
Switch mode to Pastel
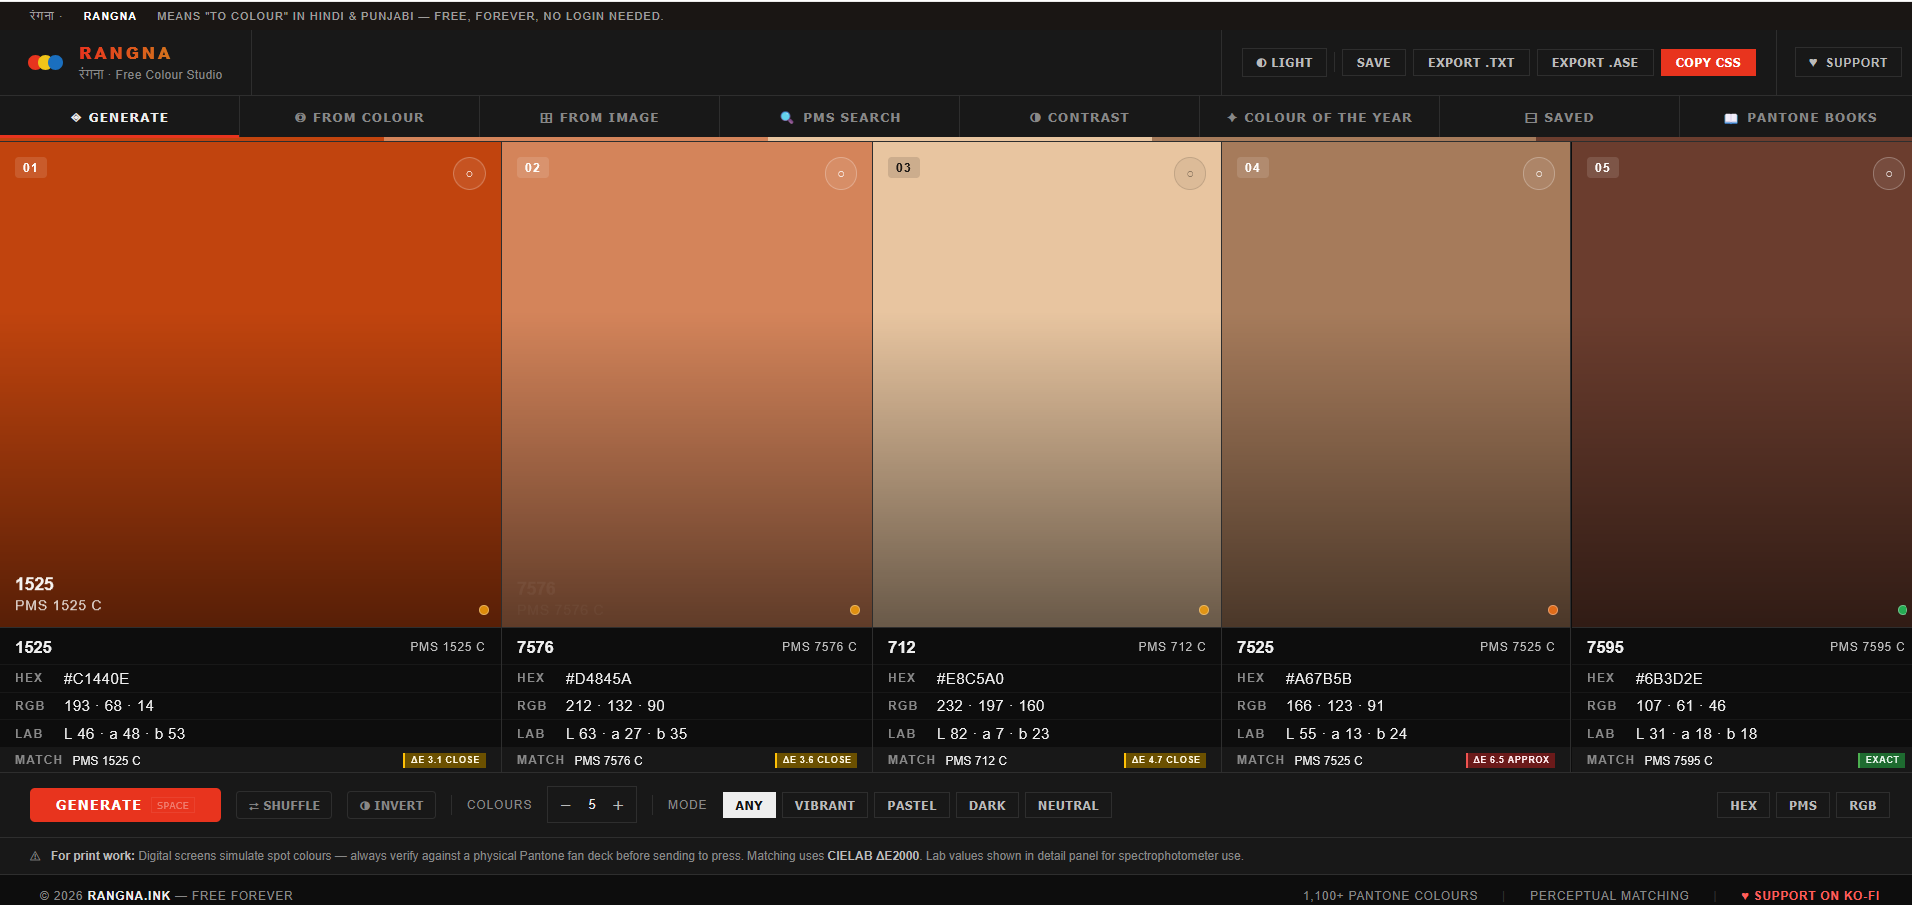tap(911, 806)
